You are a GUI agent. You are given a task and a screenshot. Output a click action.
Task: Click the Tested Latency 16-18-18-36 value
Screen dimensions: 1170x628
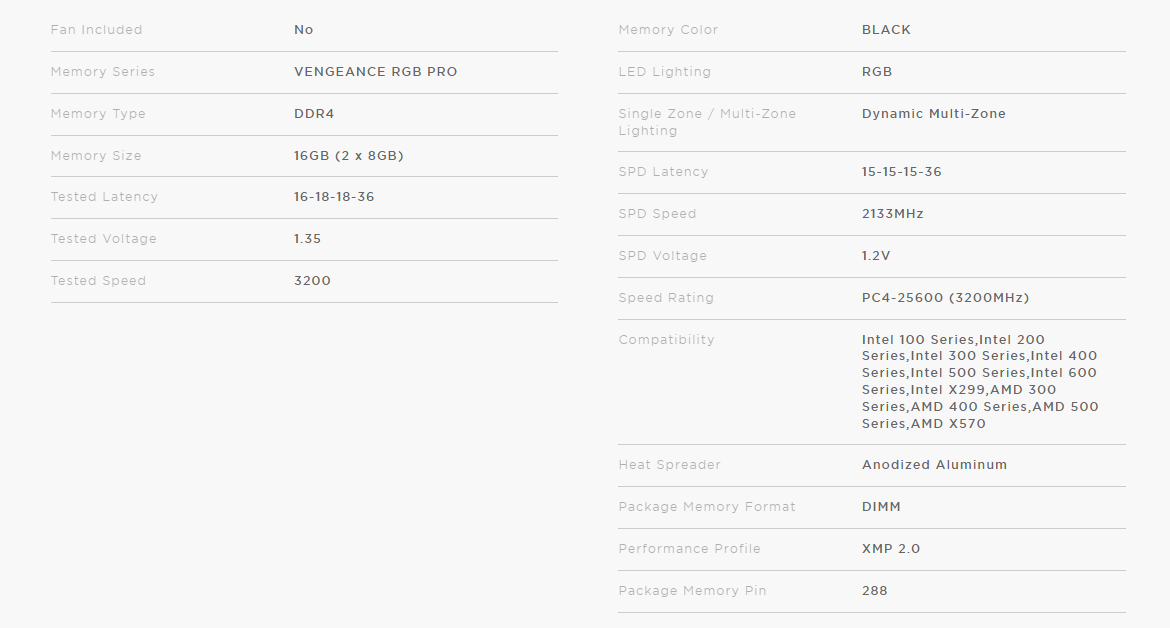coord(334,197)
